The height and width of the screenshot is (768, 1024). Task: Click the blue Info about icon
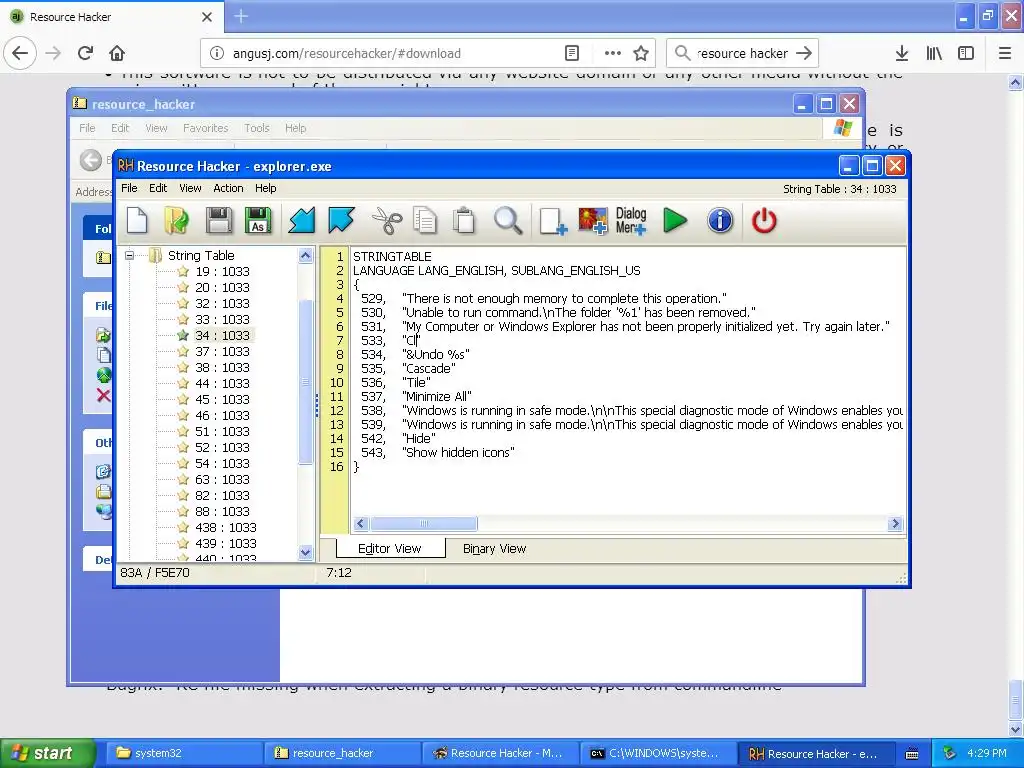pyautogui.click(x=720, y=221)
